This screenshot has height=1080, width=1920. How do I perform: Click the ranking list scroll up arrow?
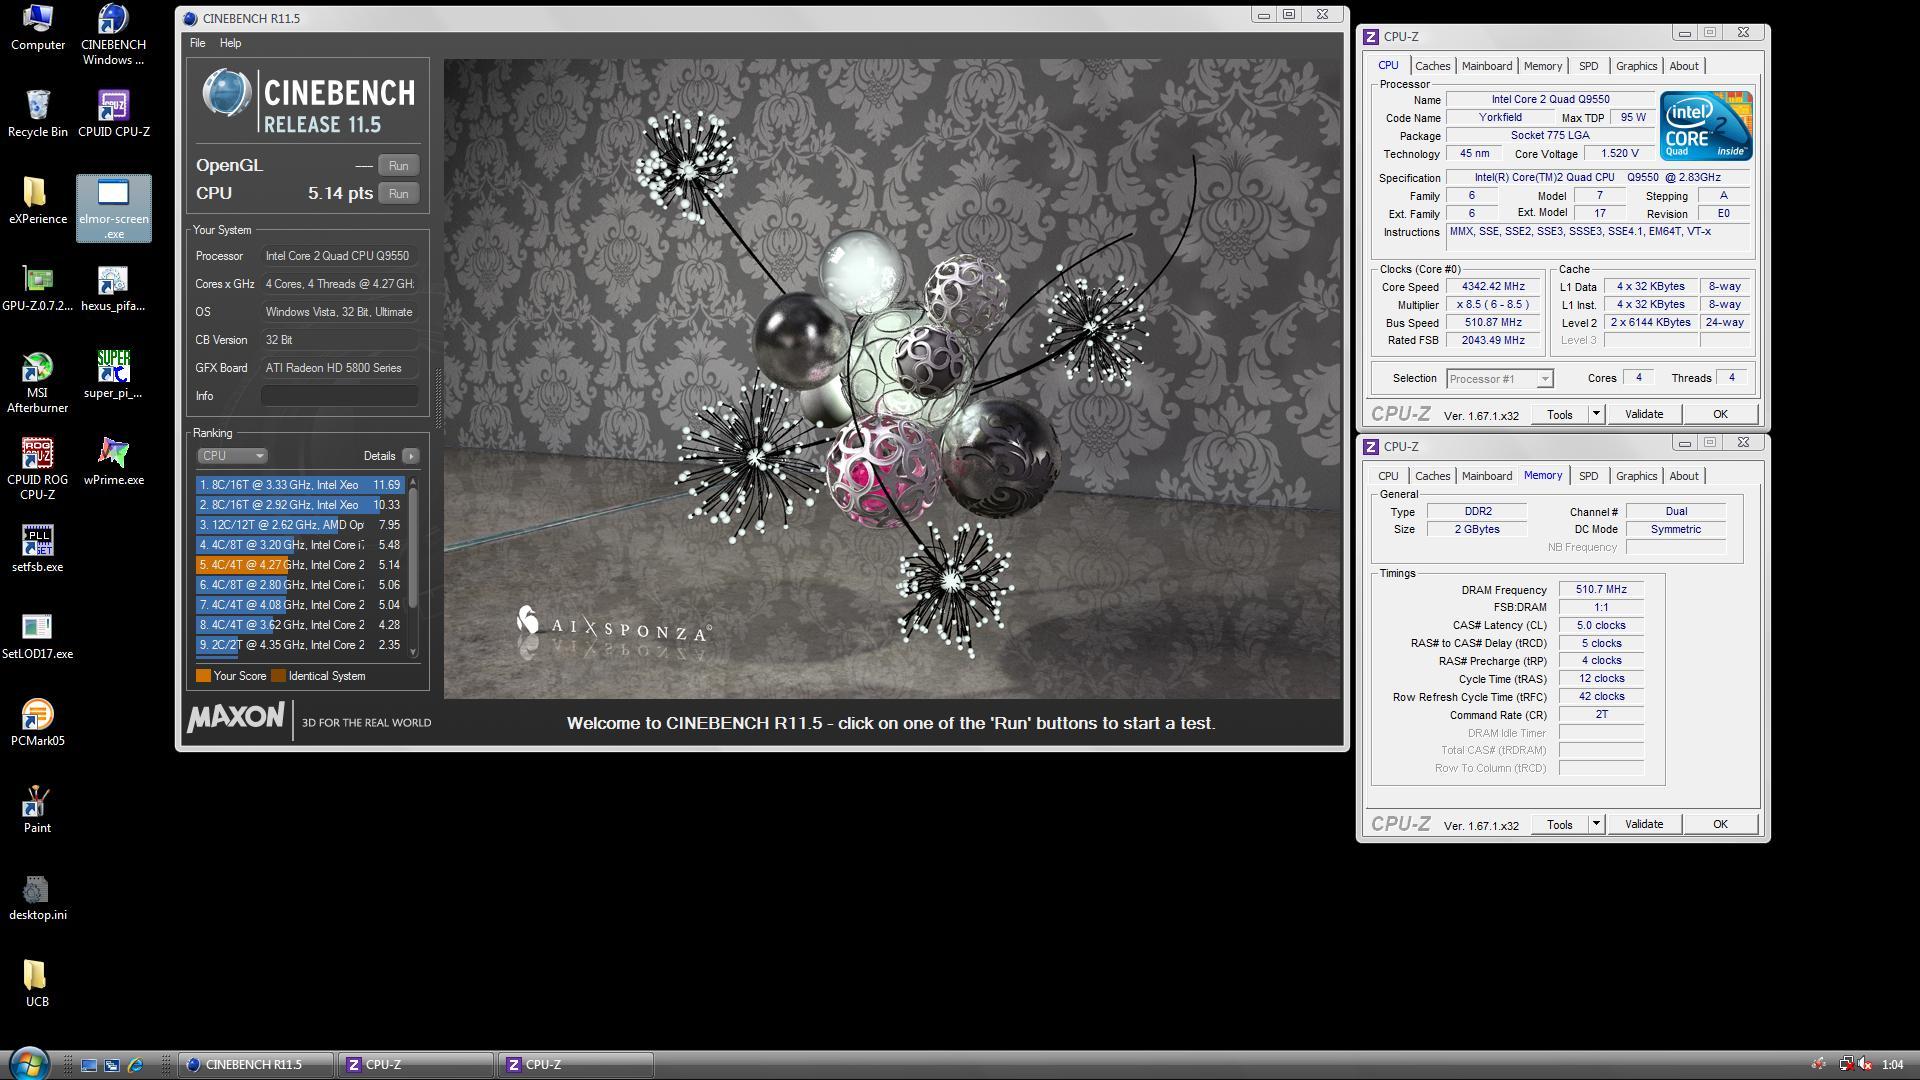coord(413,482)
